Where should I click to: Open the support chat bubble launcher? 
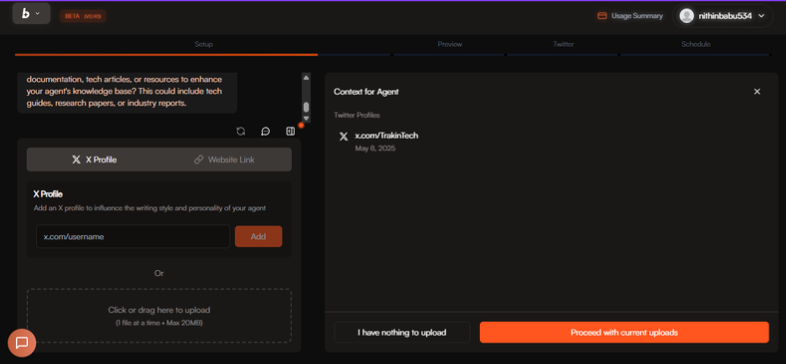(22, 343)
